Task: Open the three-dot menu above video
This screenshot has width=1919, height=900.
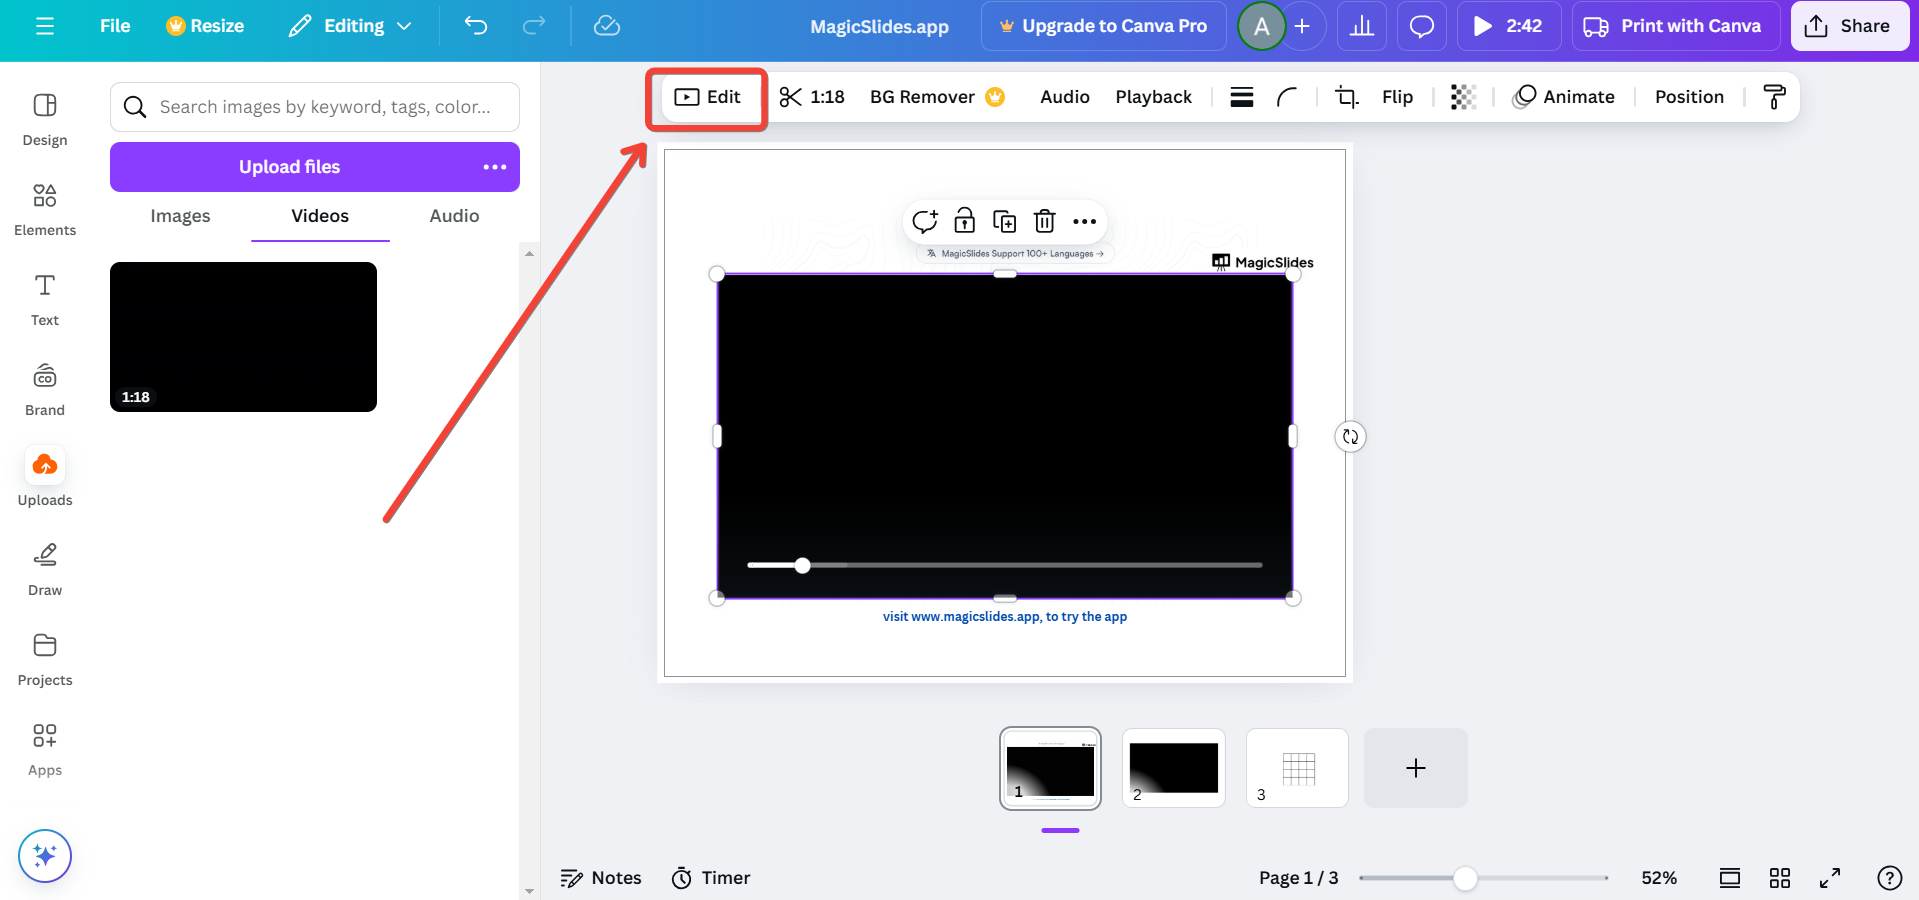Action: click(1084, 221)
